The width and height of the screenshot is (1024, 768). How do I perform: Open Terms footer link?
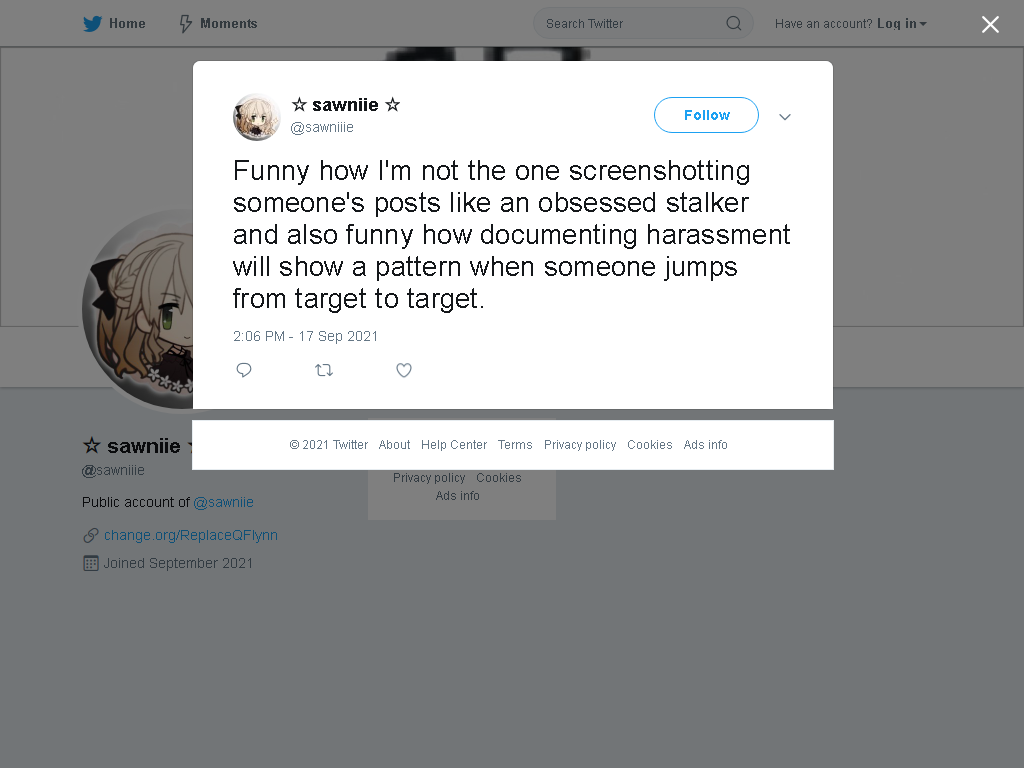515,445
